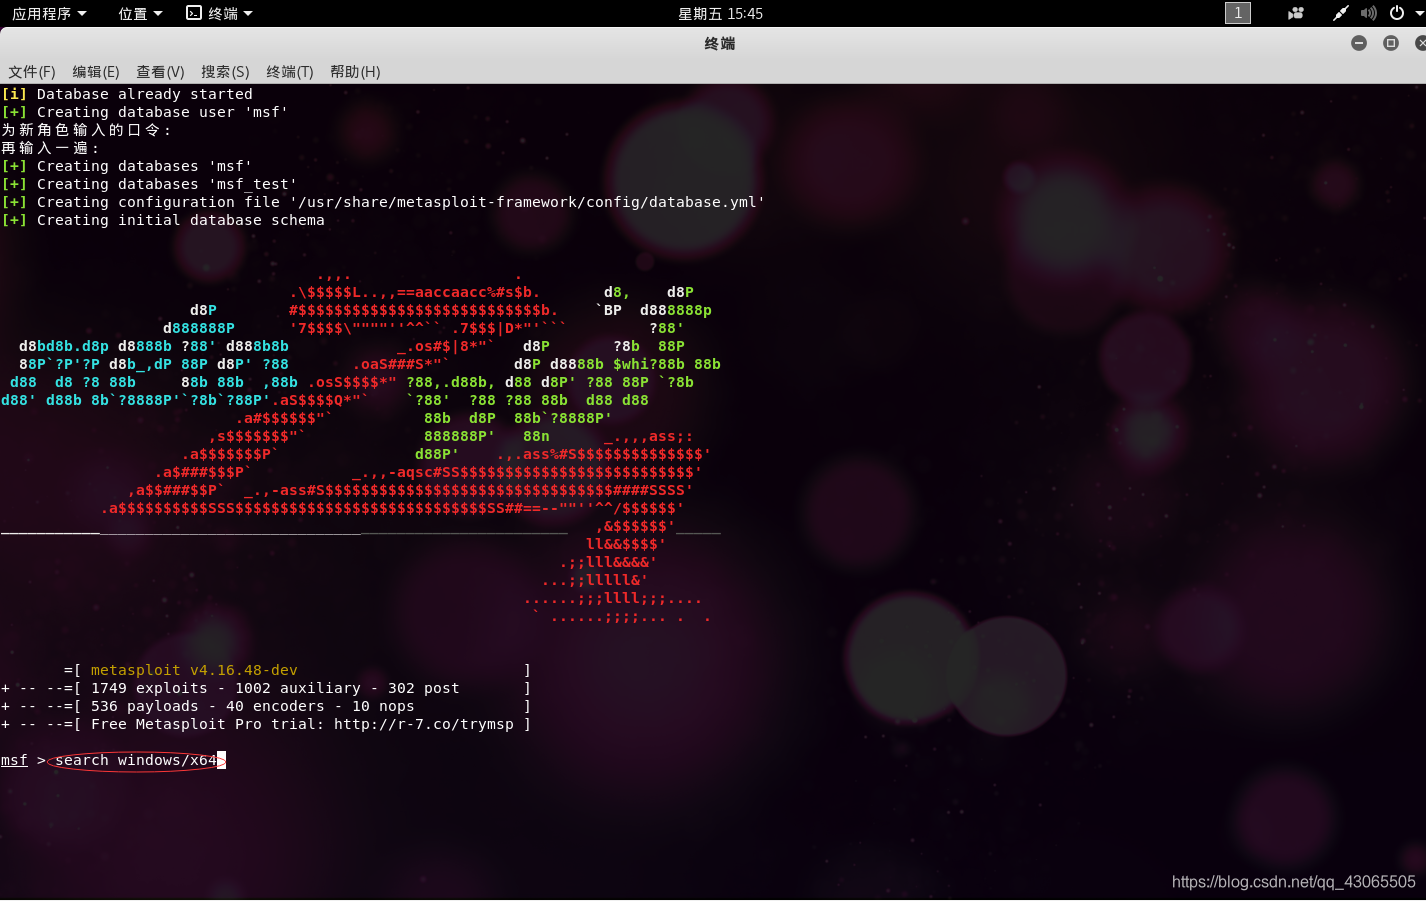Maximize the terminal window
This screenshot has height=901, width=1426.
(1391, 43)
